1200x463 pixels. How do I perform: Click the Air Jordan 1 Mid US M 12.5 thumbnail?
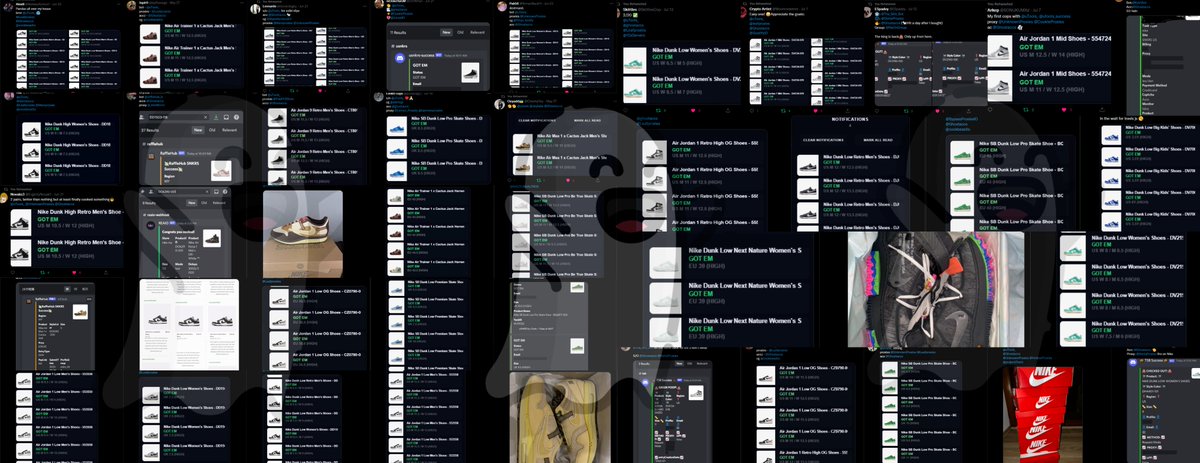[999, 49]
